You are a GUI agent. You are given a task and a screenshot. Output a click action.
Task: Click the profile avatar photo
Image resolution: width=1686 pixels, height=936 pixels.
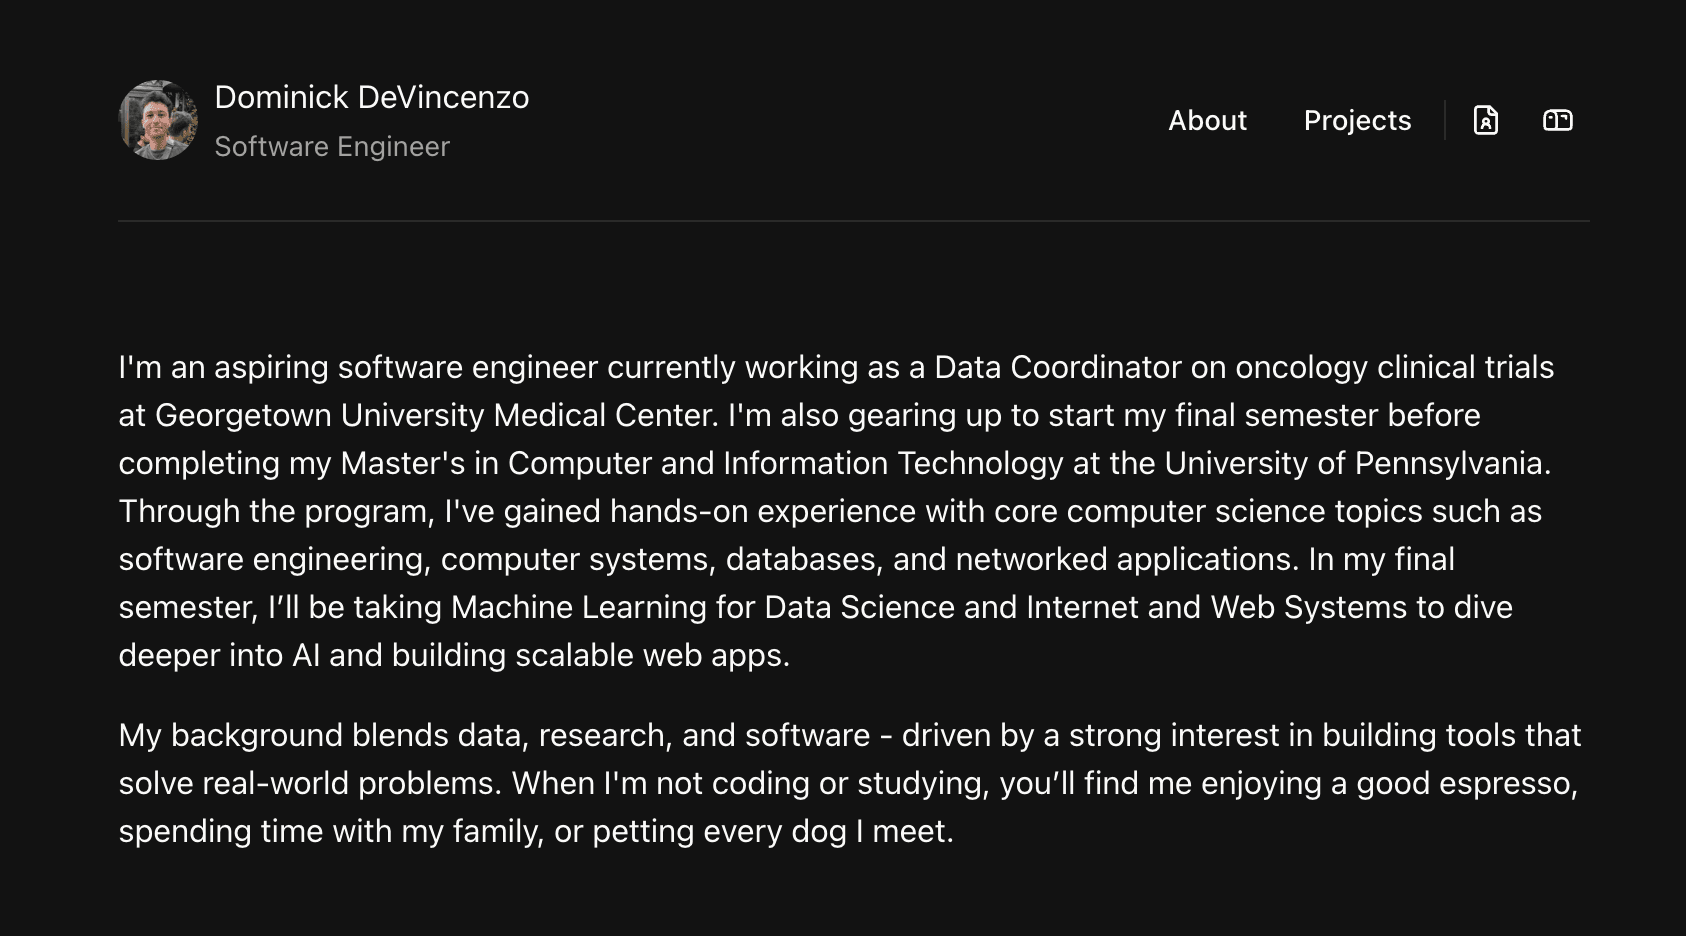(158, 120)
